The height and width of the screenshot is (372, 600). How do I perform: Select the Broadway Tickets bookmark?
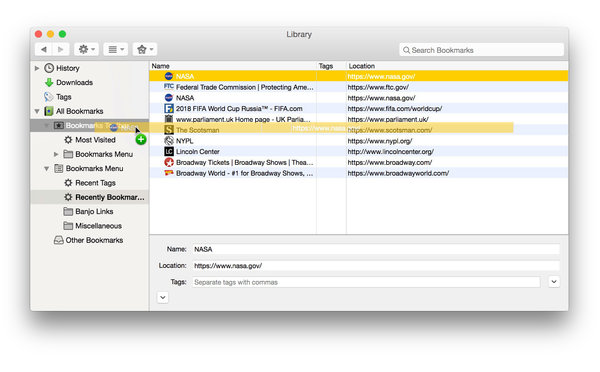(x=359, y=162)
